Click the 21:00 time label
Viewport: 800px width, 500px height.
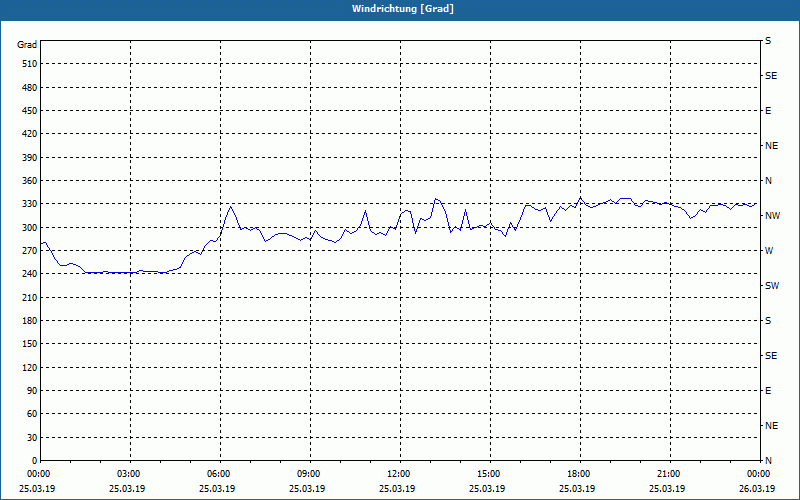[x=670, y=474]
